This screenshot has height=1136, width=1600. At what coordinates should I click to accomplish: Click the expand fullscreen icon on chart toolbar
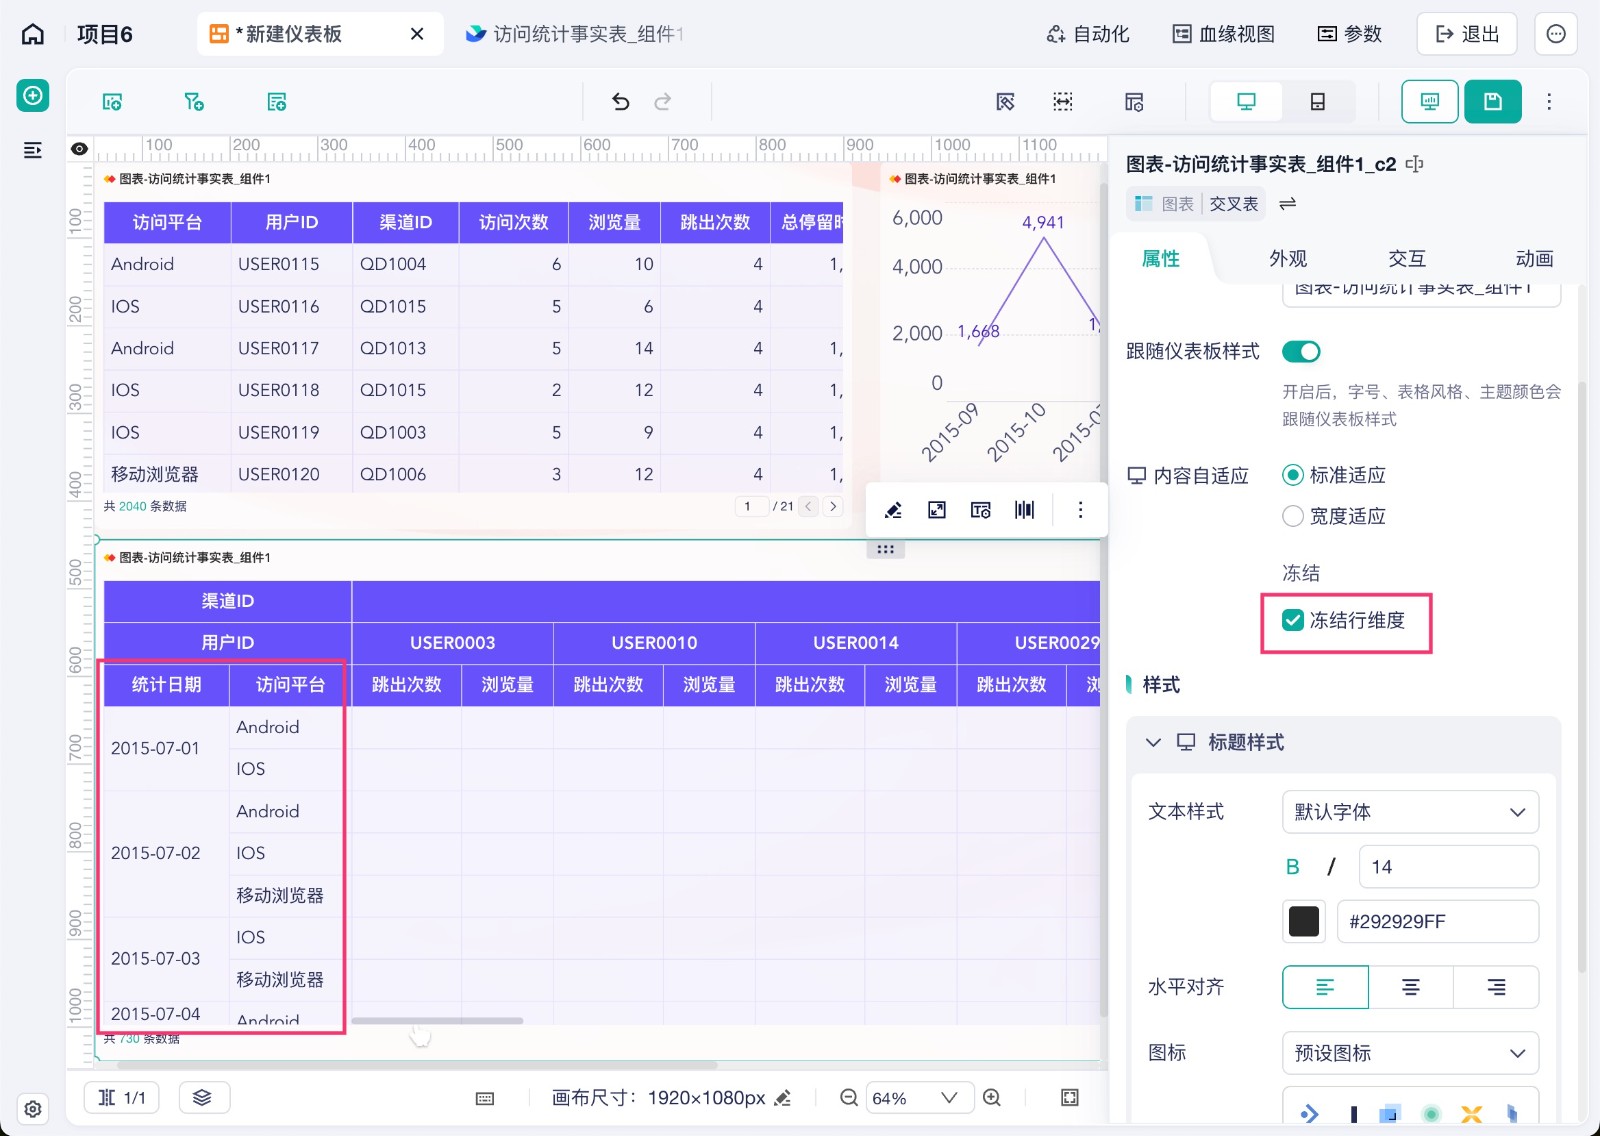(x=937, y=510)
